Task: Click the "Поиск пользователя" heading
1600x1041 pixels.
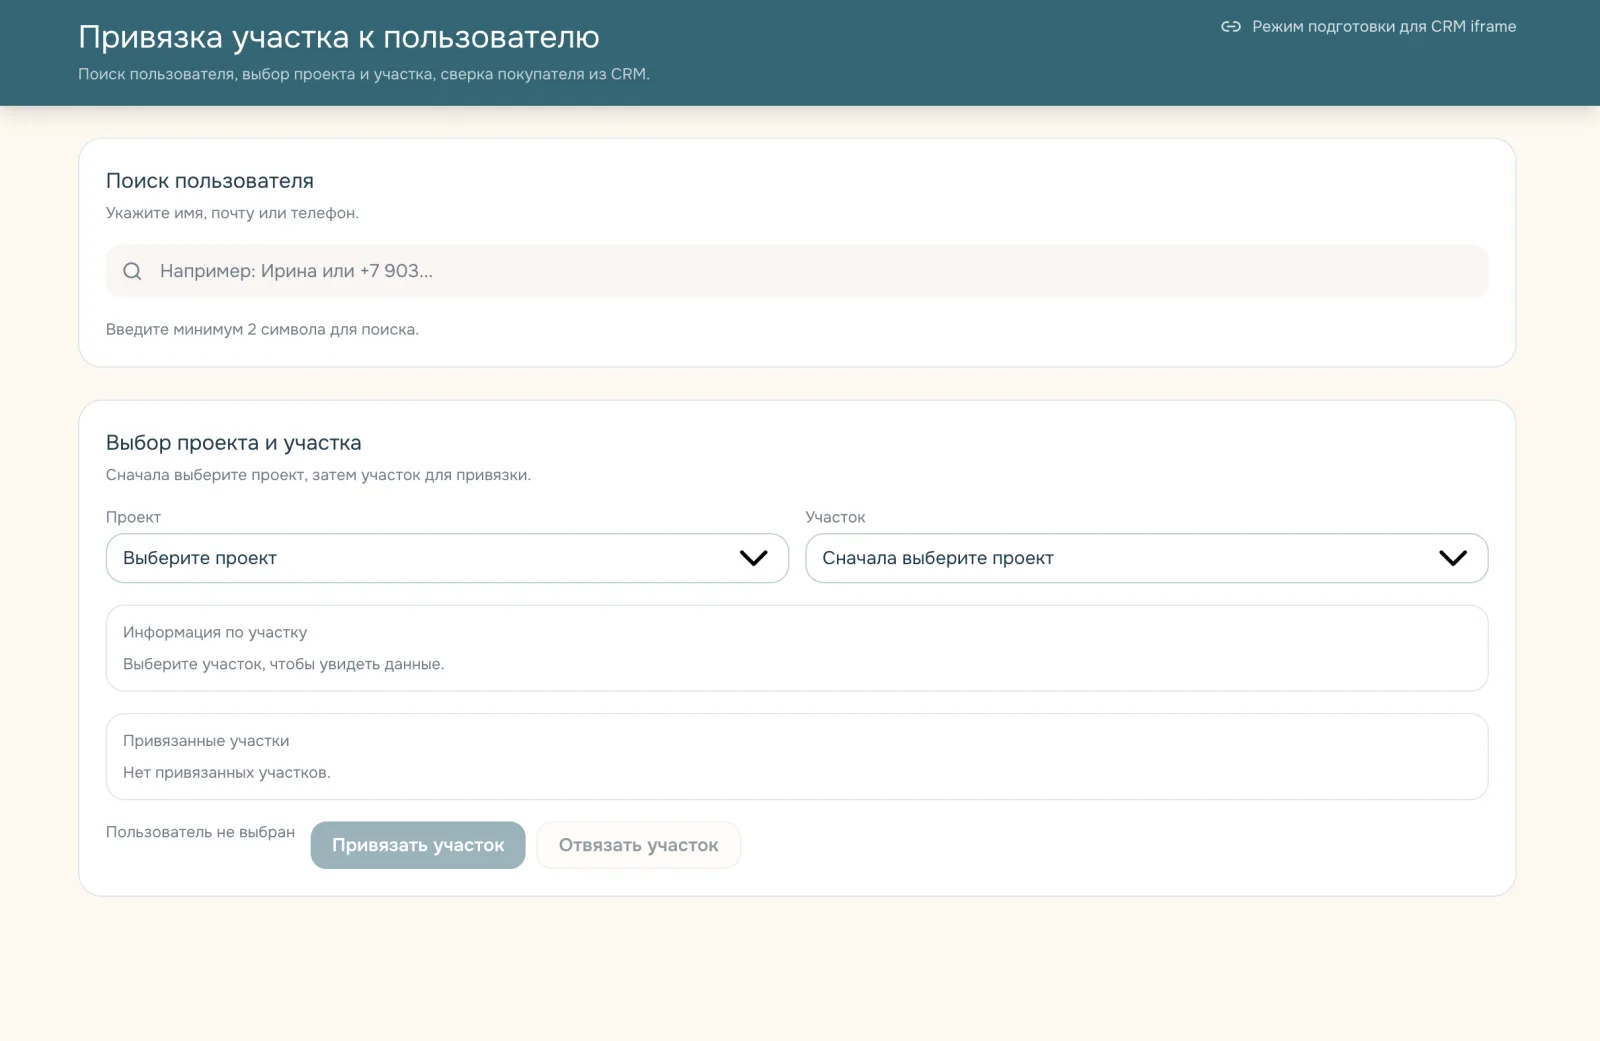Action: [x=210, y=181]
